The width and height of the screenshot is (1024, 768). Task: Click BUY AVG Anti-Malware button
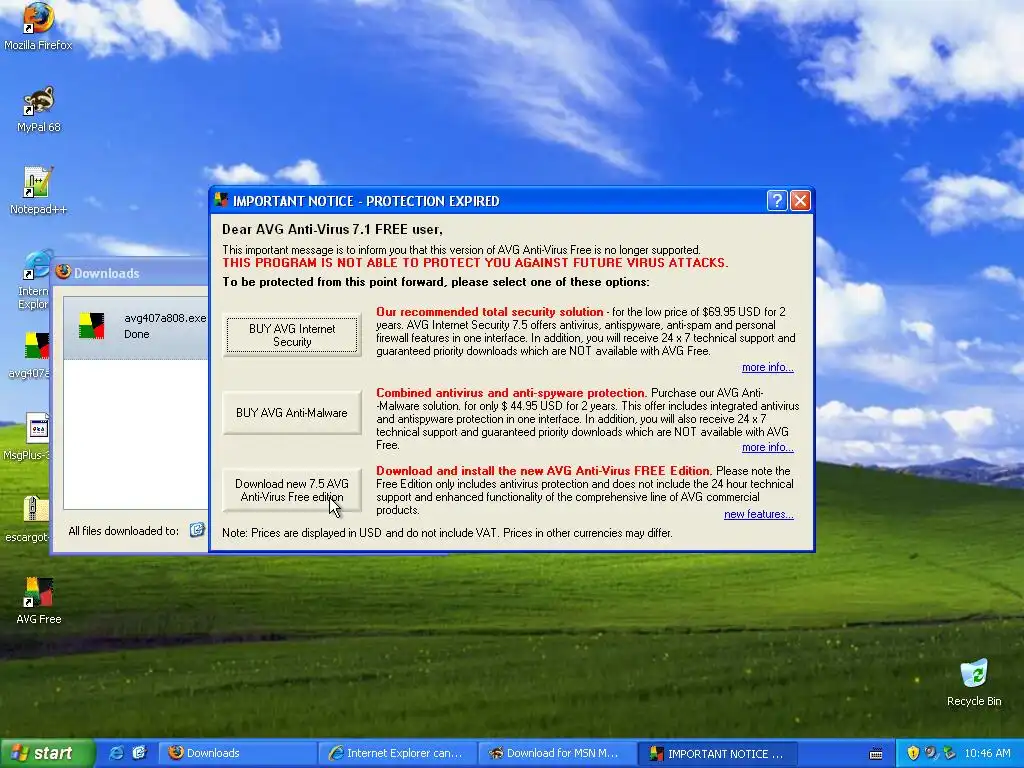click(x=292, y=413)
